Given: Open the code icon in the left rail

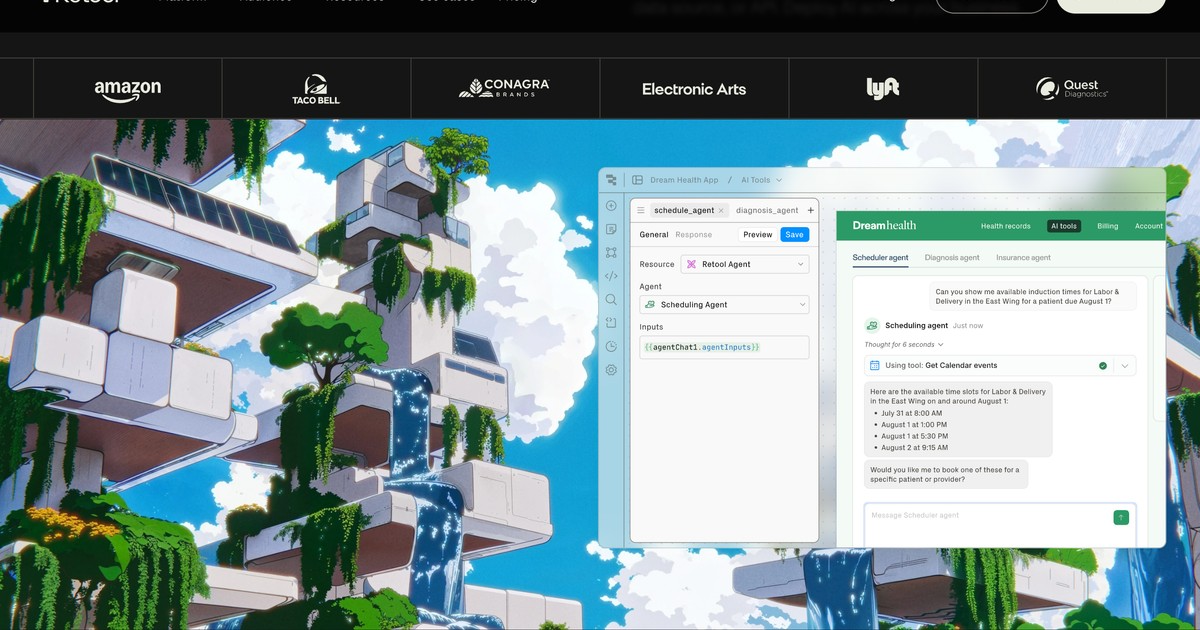Looking at the screenshot, I should click(x=611, y=276).
